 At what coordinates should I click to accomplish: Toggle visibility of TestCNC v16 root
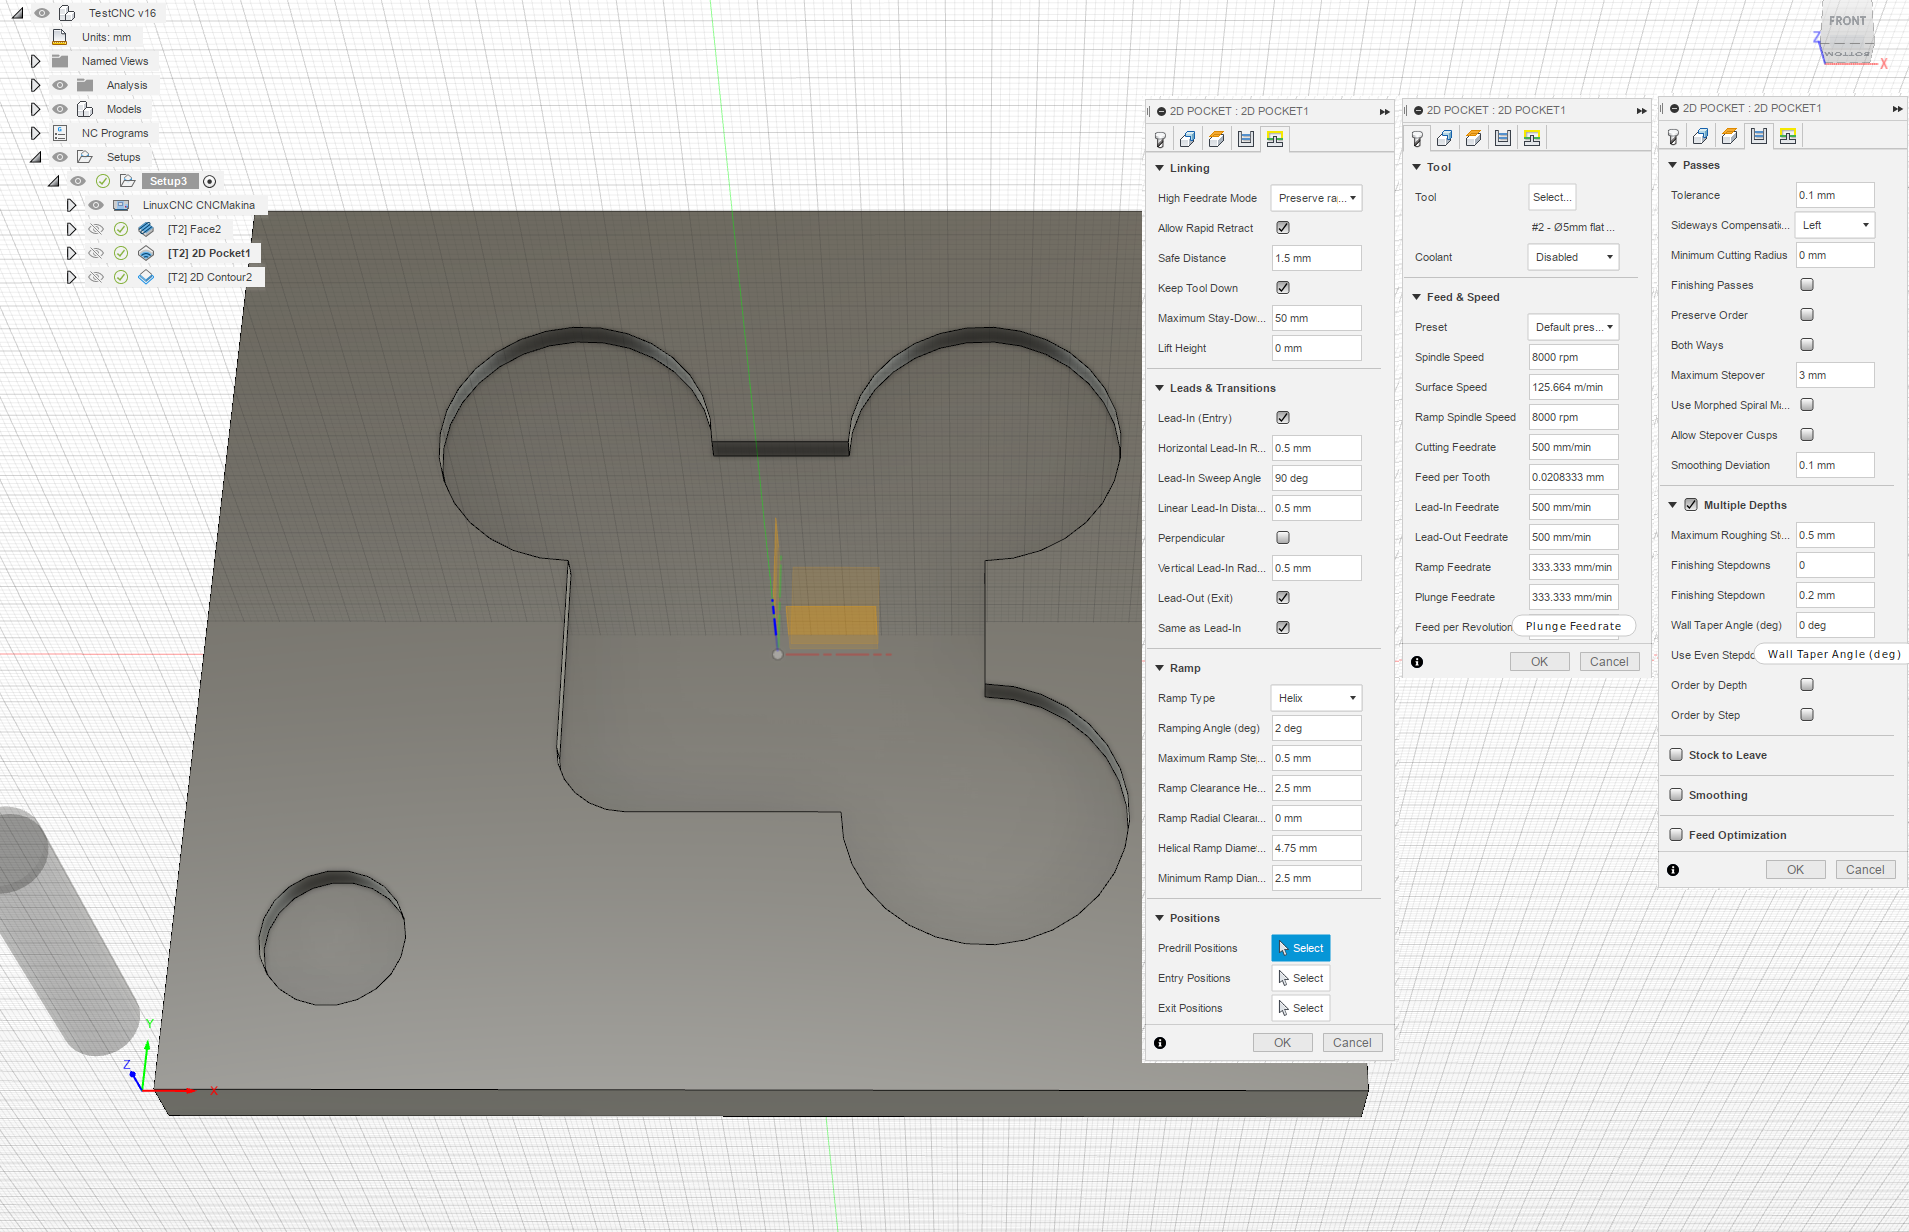pos(42,13)
